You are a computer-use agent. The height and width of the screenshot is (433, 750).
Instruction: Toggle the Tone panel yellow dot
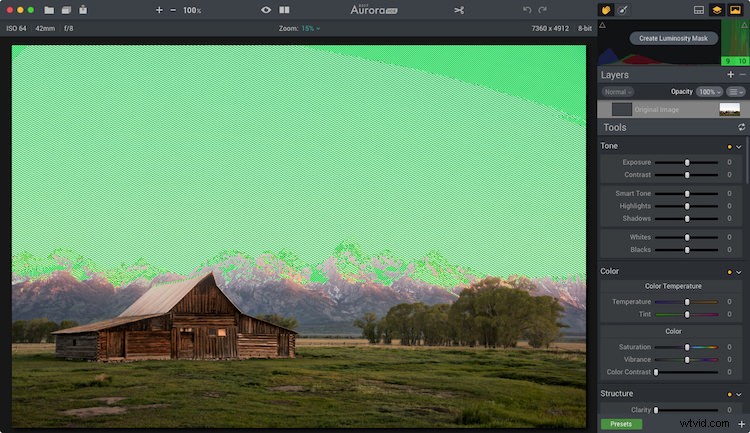[x=729, y=147]
